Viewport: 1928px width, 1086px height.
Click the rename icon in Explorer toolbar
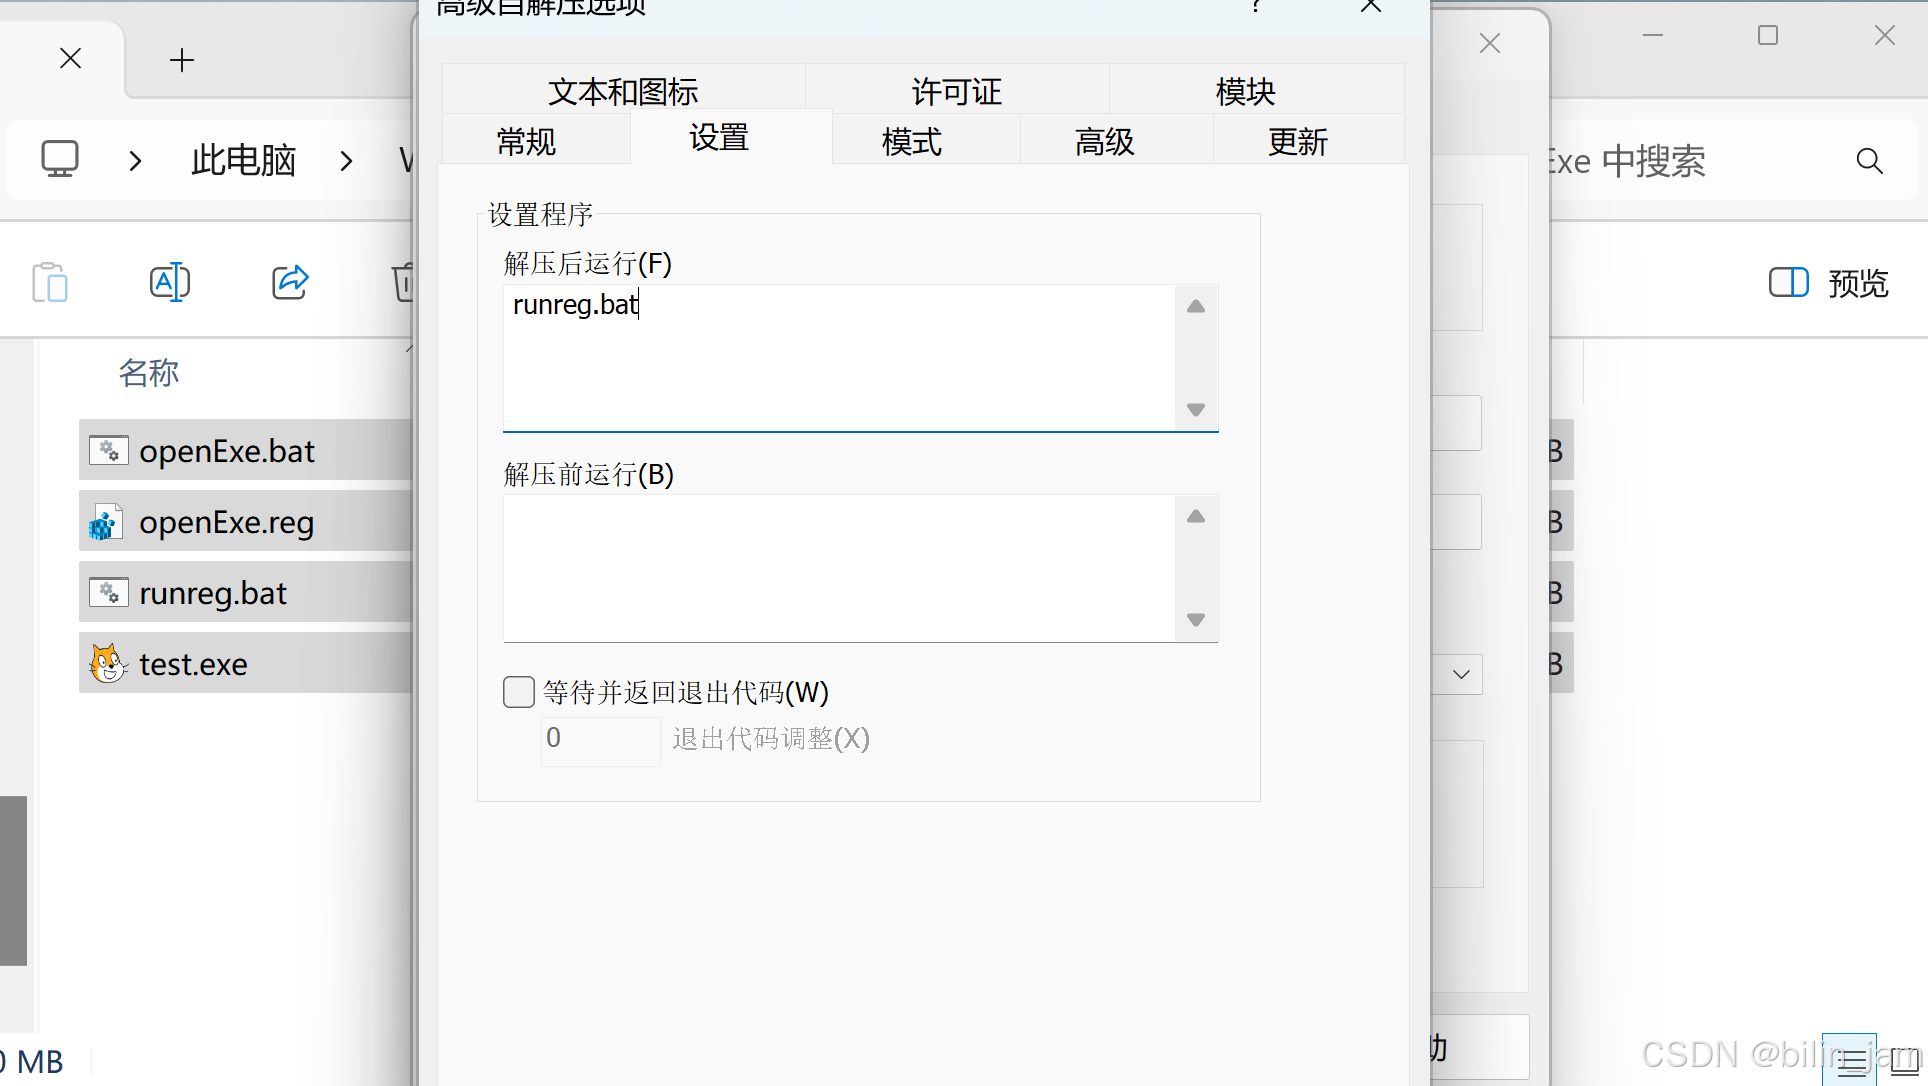click(x=169, y=282)
